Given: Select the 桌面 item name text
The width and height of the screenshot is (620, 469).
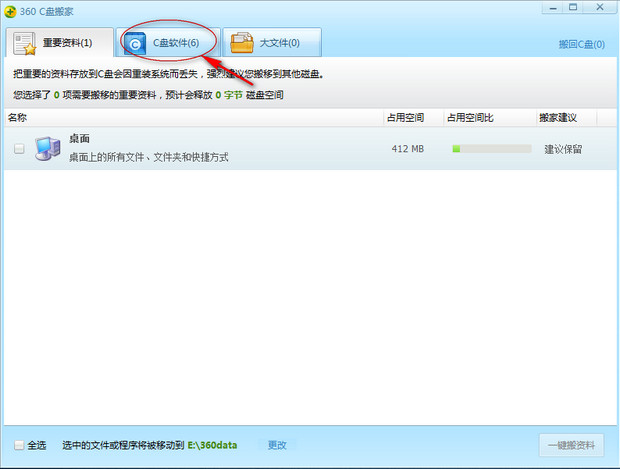Looking at the screenshot, I should [x=79, y=139].
